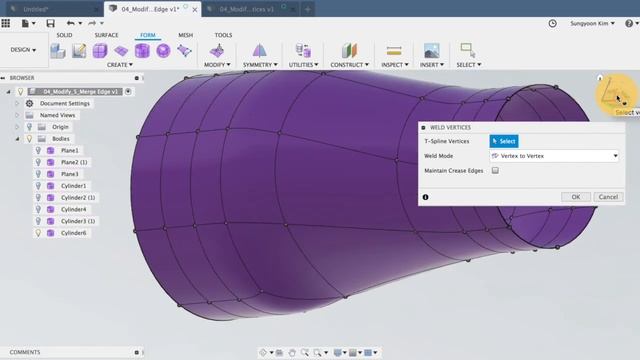Click the Redo arrow
This screenshot has height=360, width=640.
[x=92, y=23]
